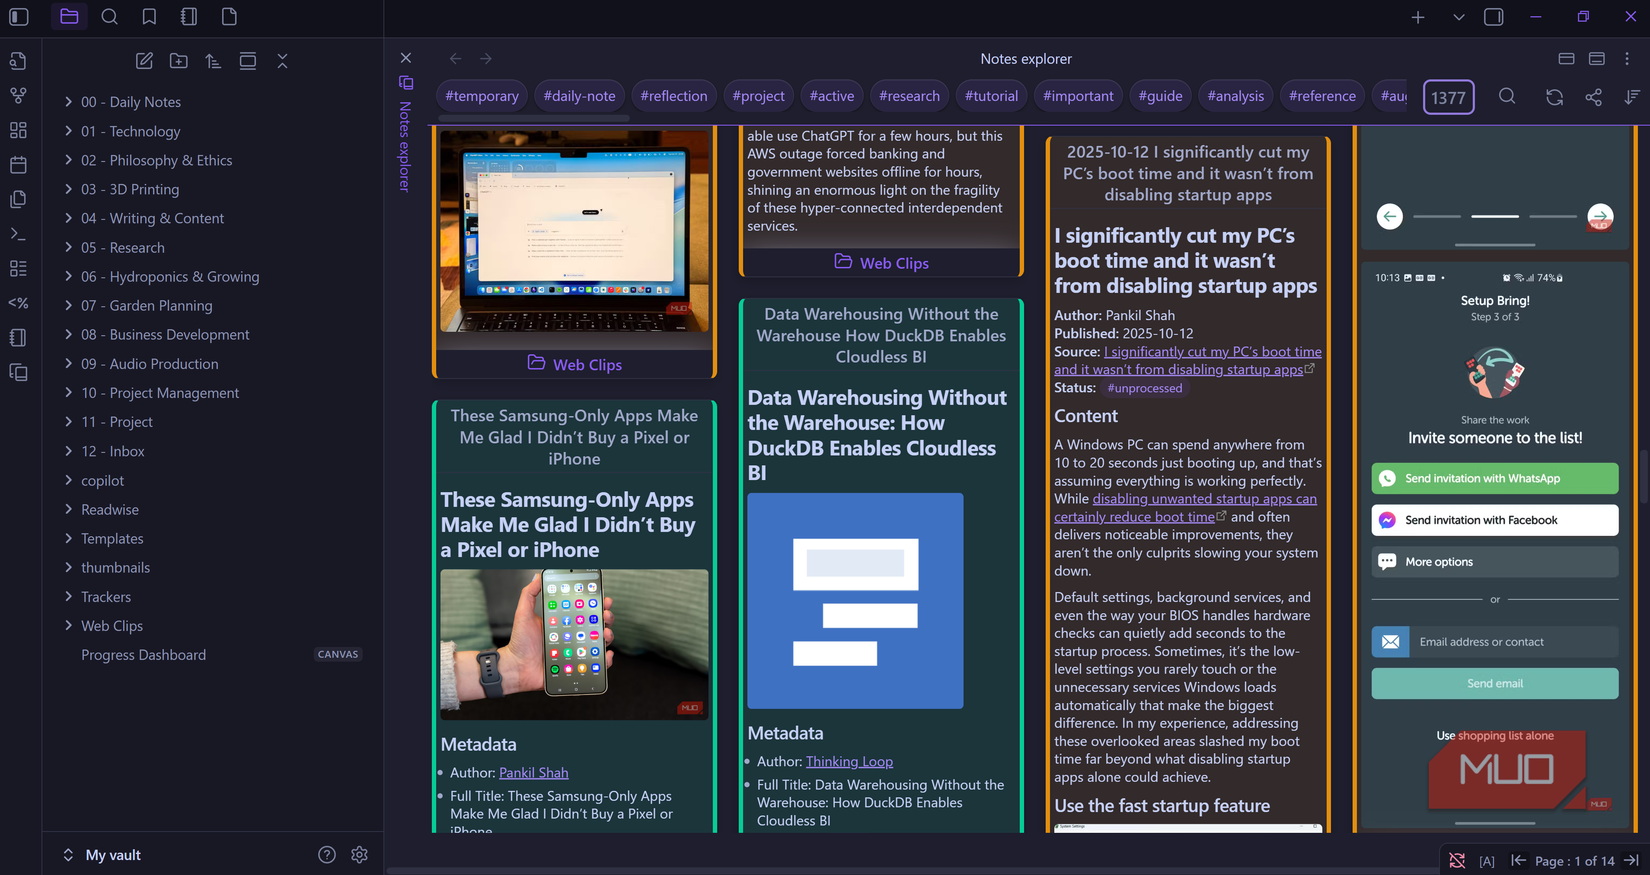This screenshot has width=1650, height=875.
Task: Filter by the #daily-note tag
Action: coord(580,96)
